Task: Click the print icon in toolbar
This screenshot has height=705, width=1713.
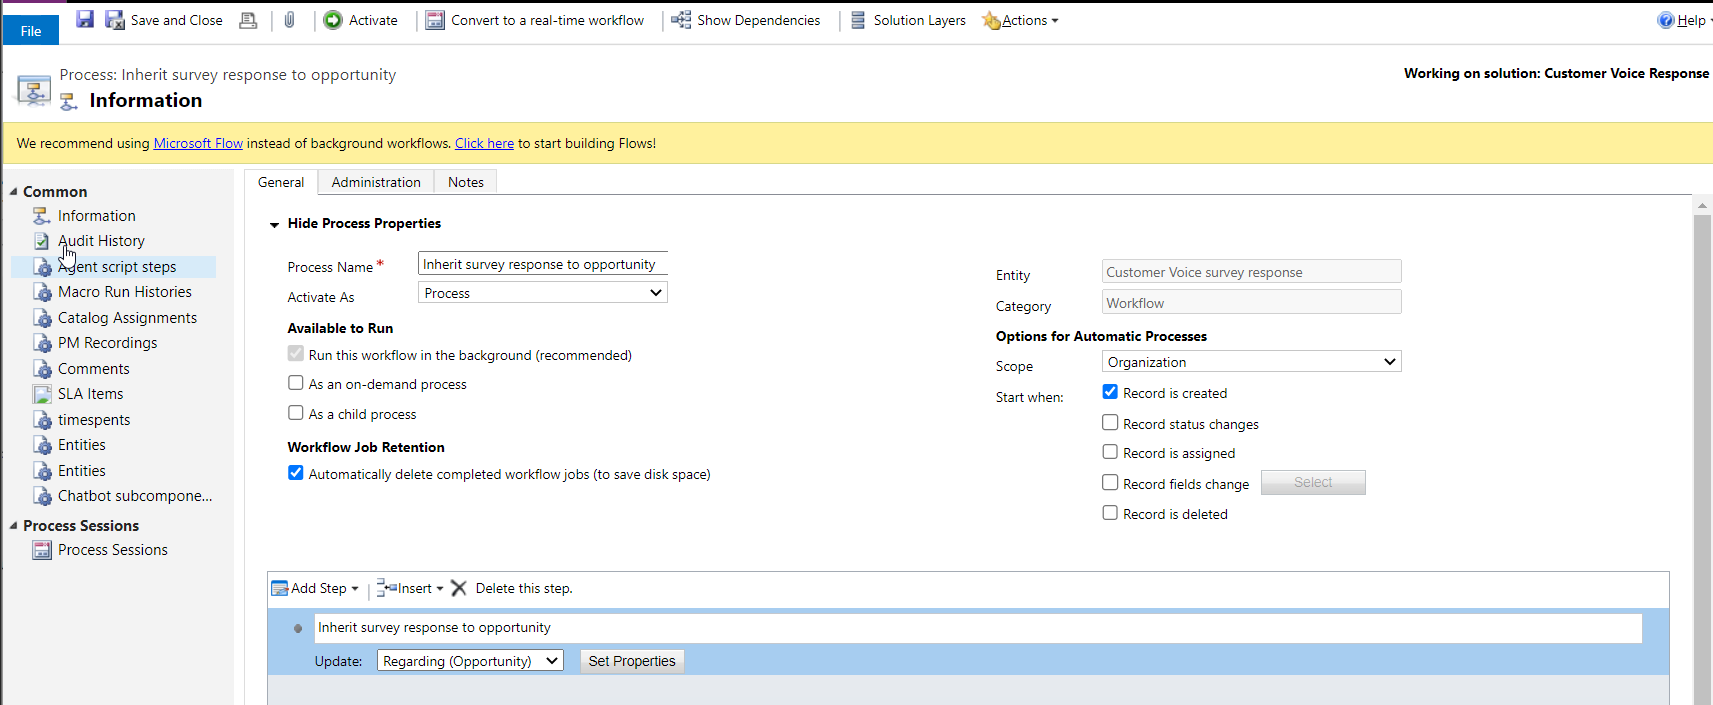Action: [248, 19]
